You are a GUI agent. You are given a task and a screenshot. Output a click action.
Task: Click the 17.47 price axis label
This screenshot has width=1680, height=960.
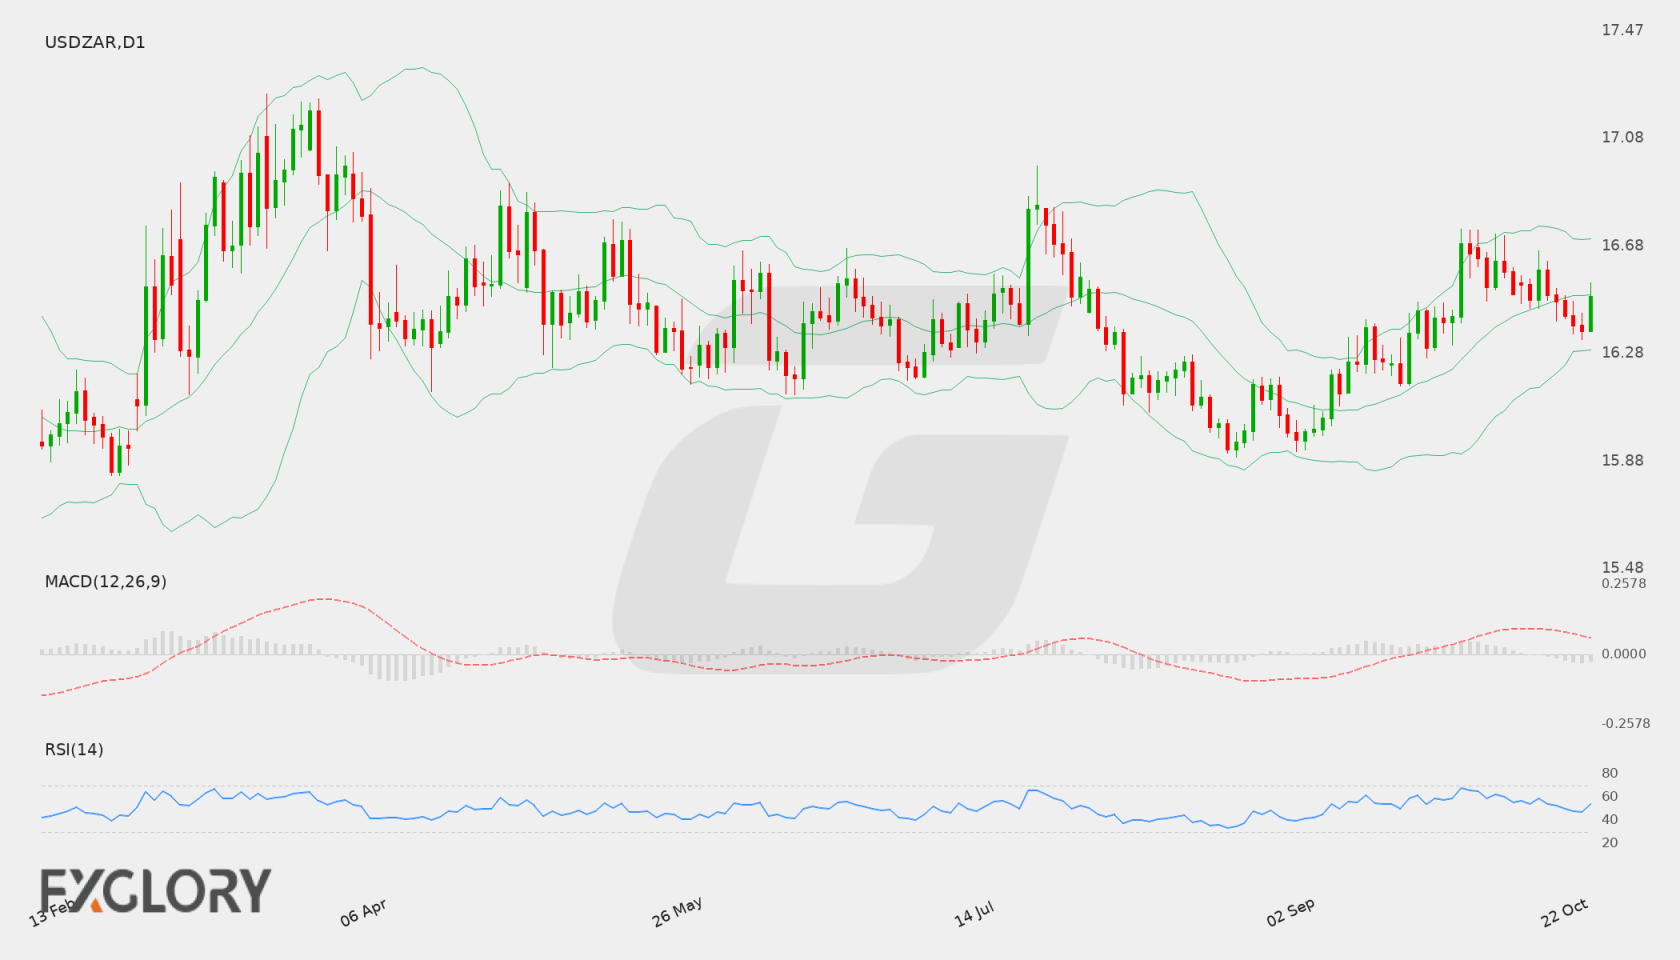(1622, 30)
